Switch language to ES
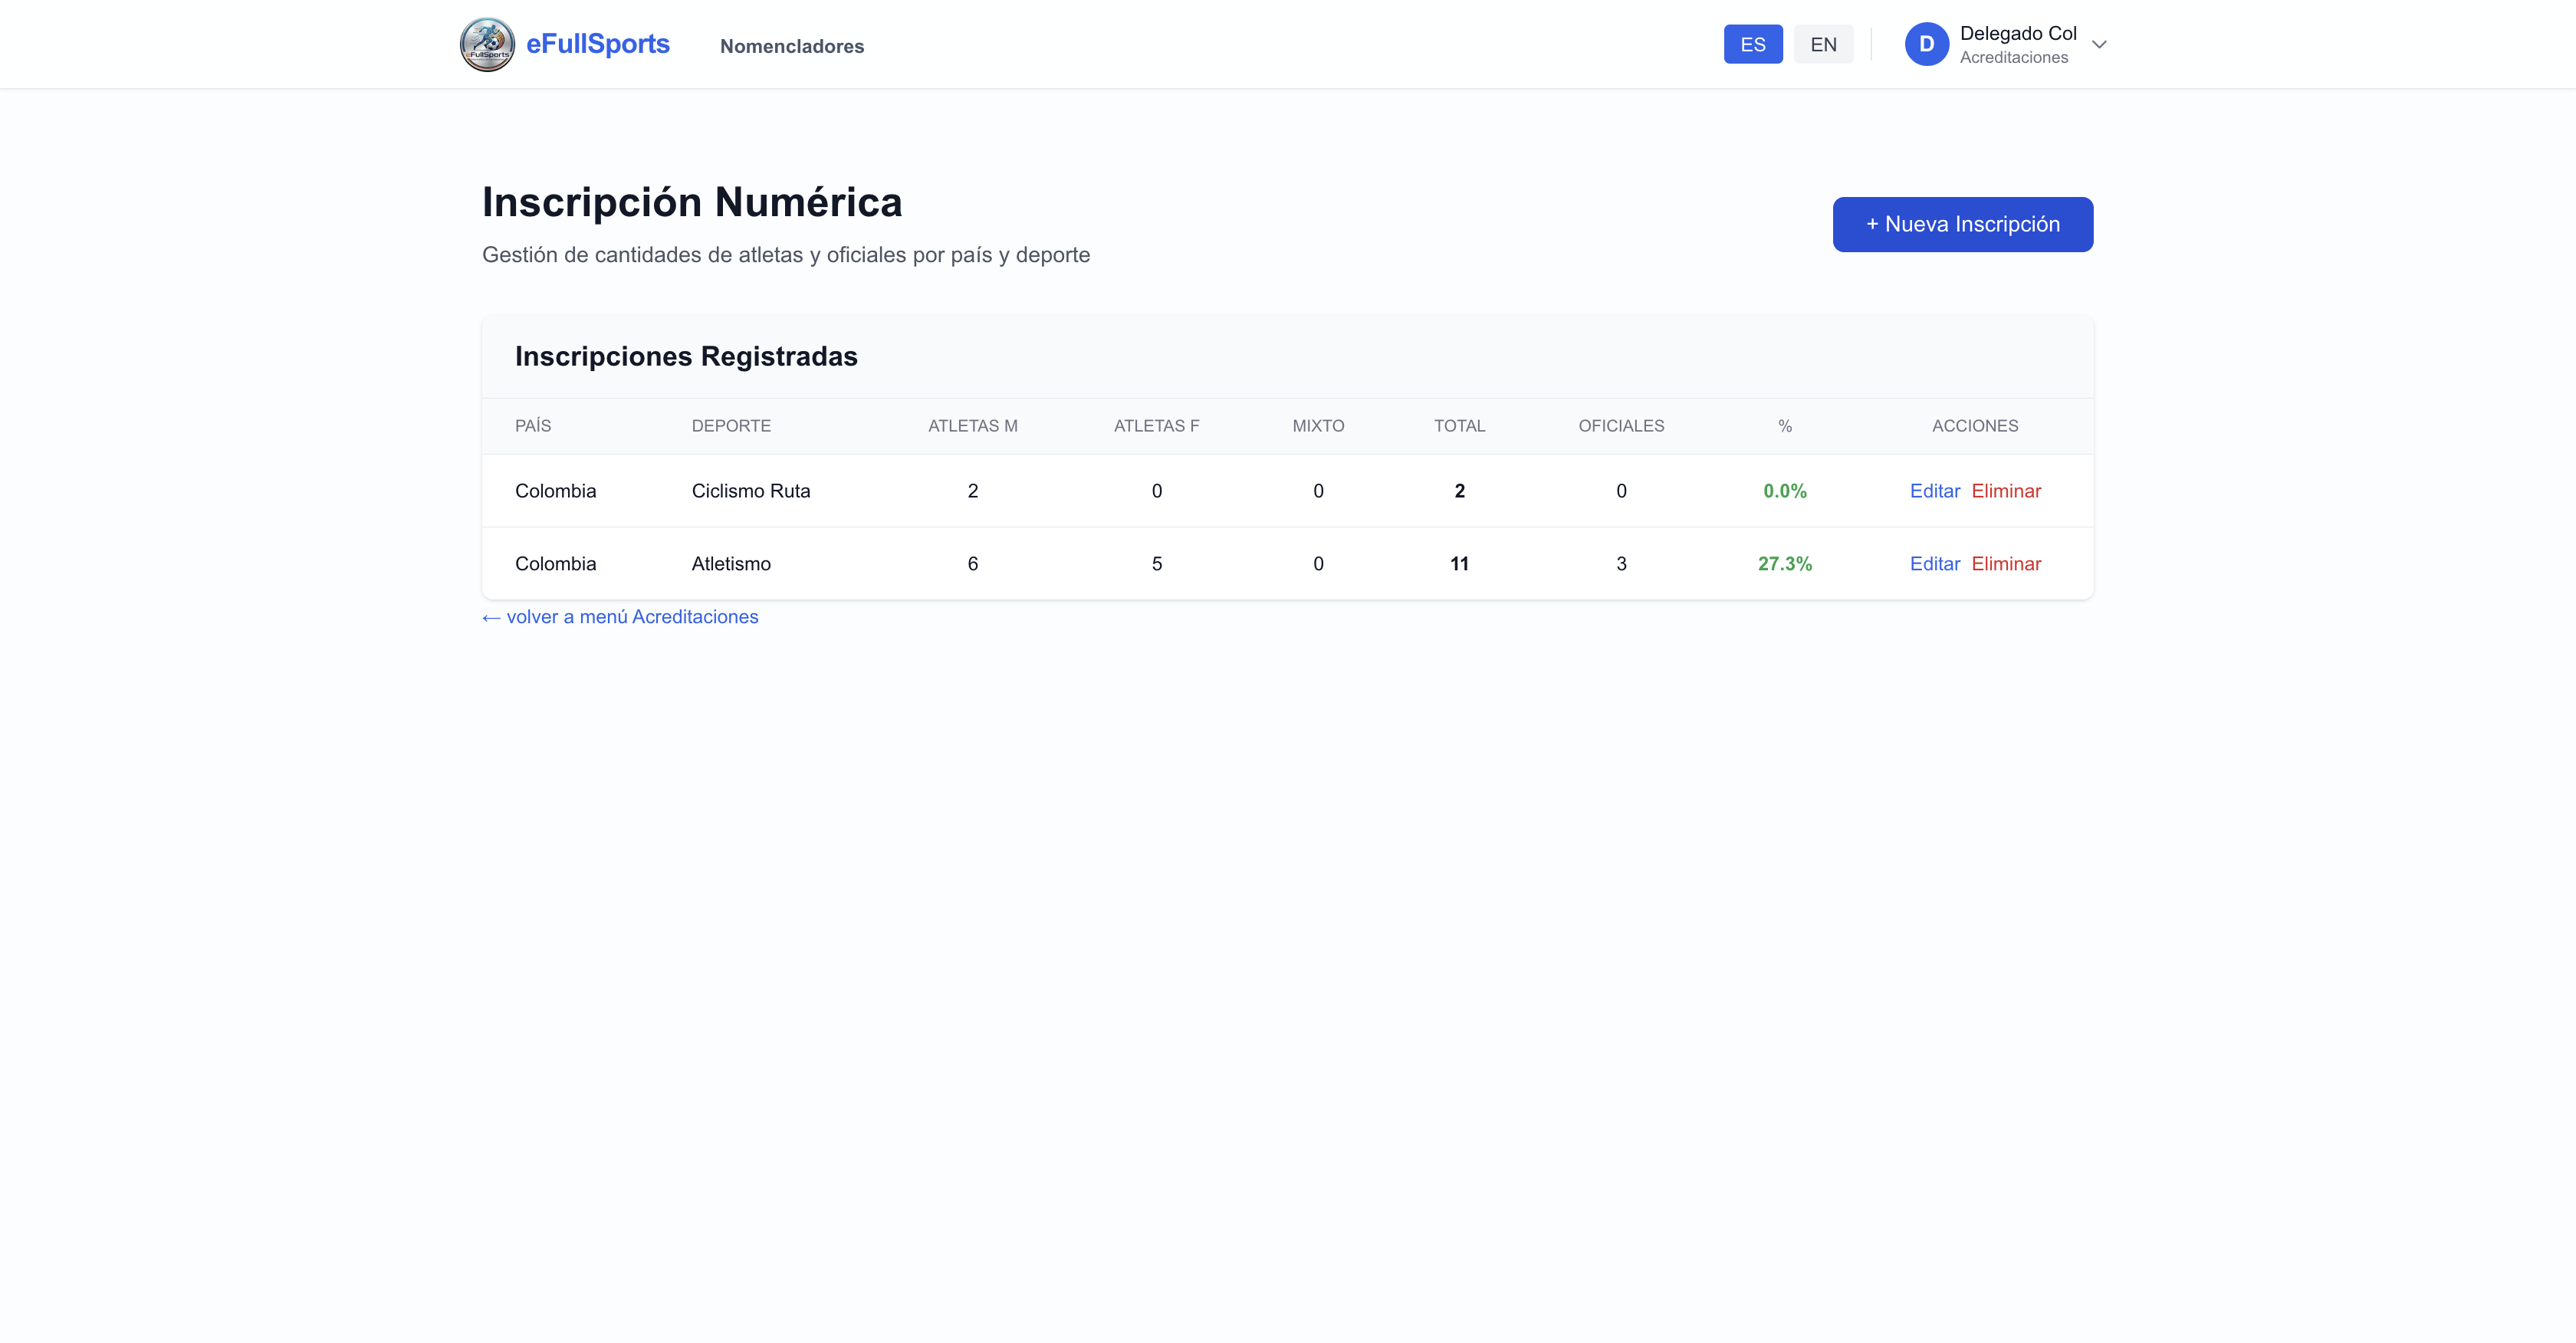Image resolution: width=2576 pixels, height=1343 pixels. [1752, 44]
